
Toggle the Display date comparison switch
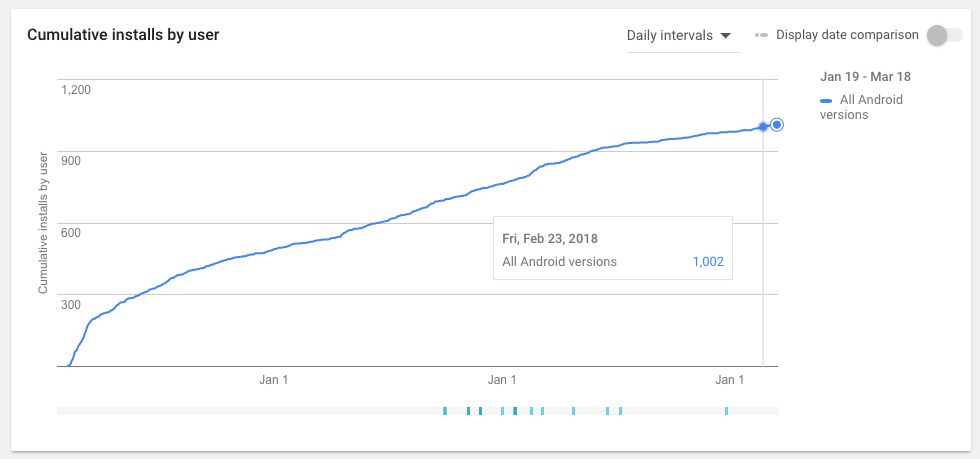pos(943,35)
